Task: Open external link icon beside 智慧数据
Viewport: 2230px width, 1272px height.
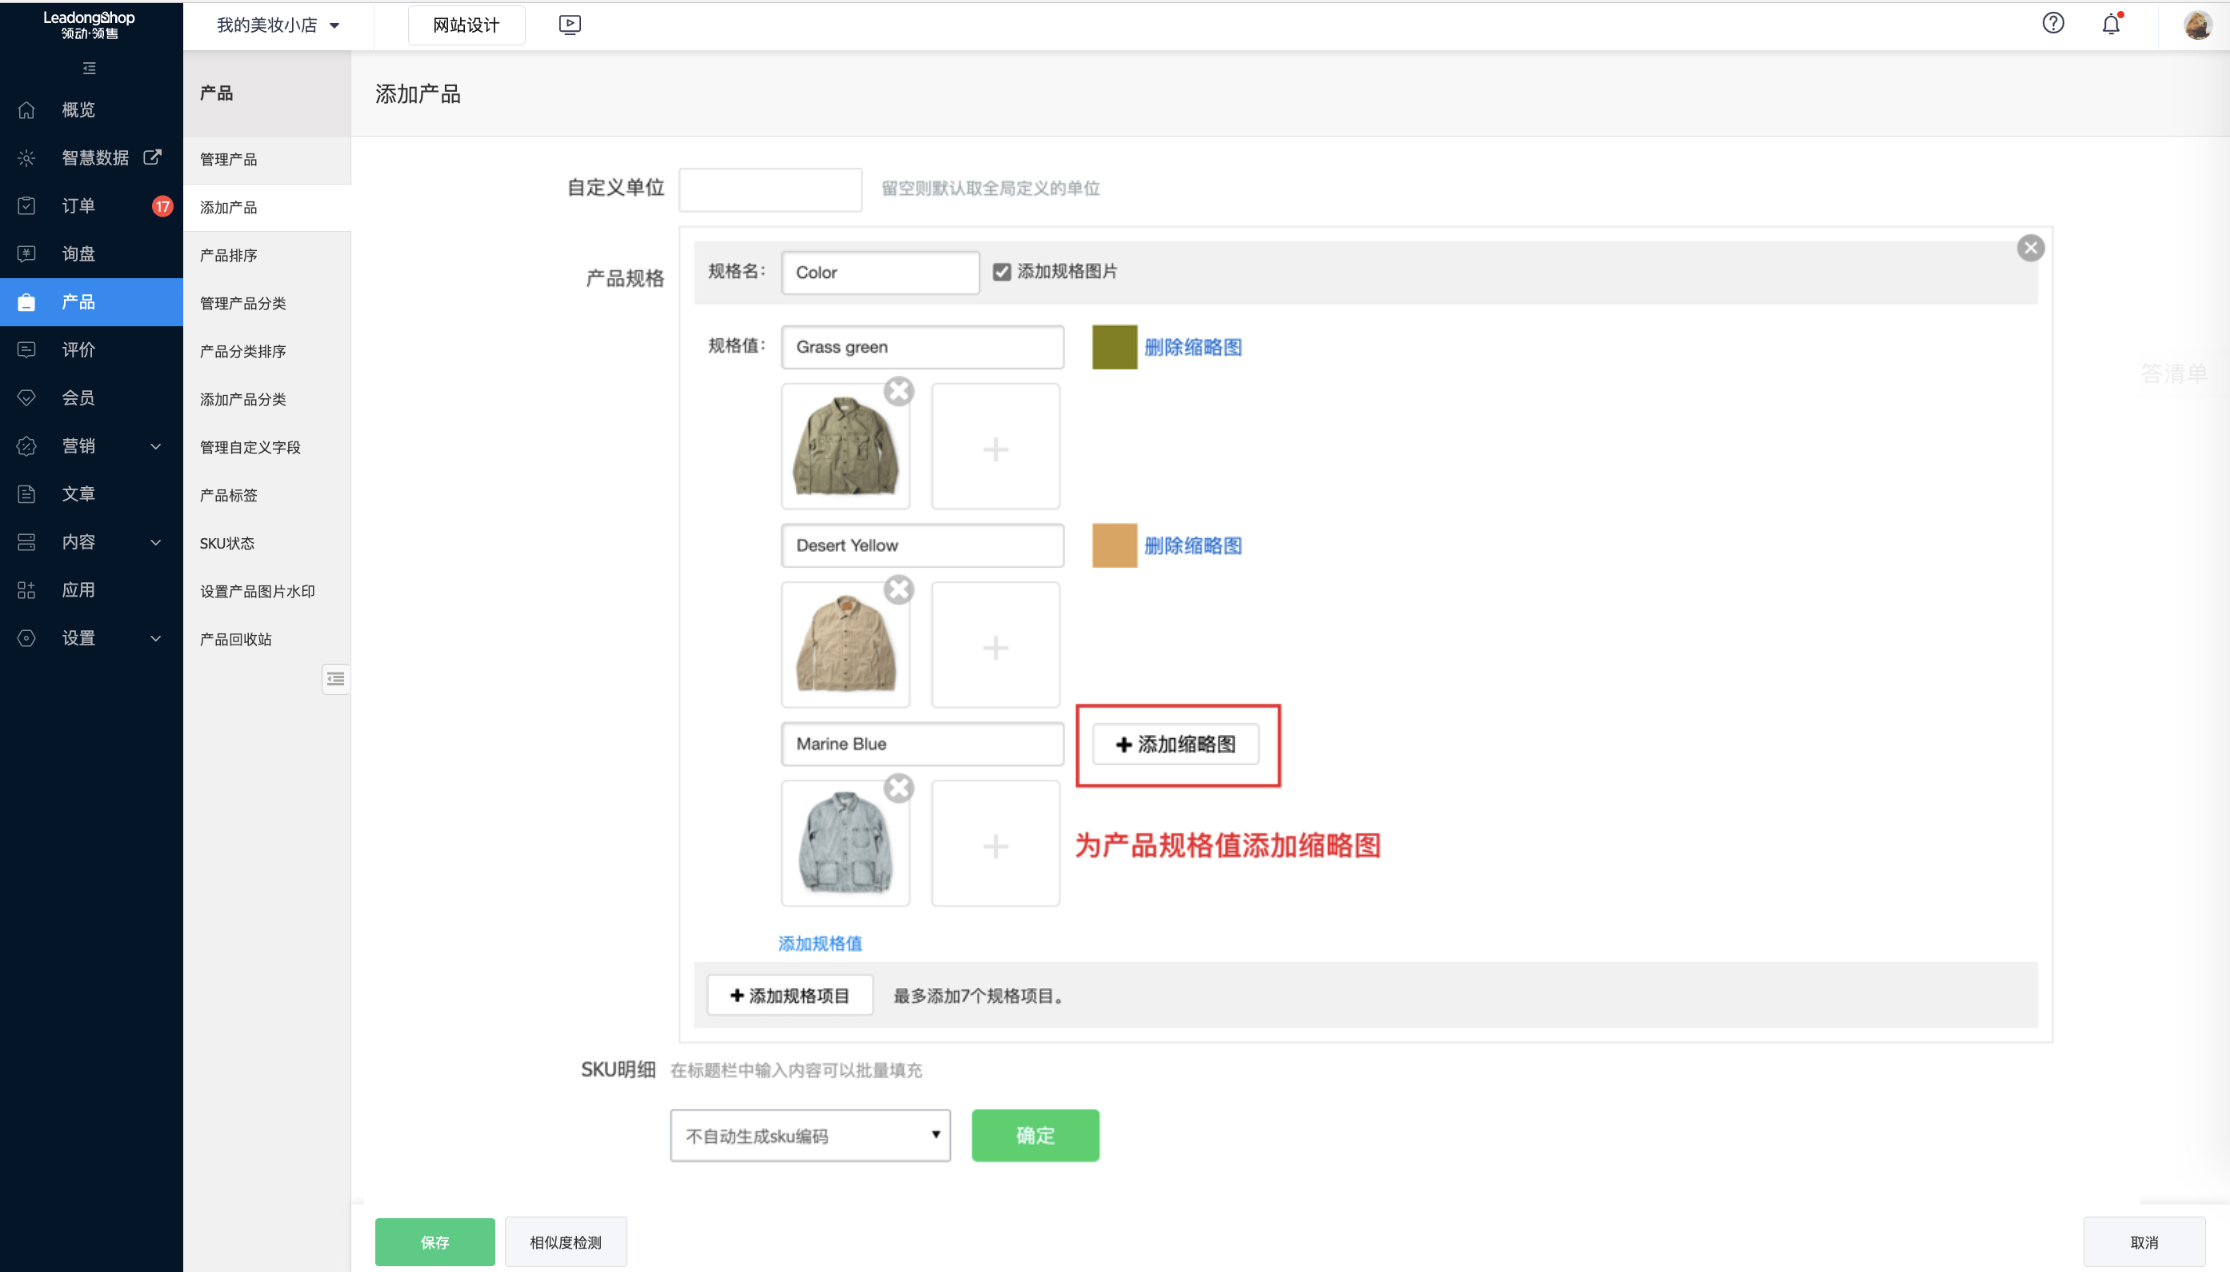Action: click(x=152, y=157)
